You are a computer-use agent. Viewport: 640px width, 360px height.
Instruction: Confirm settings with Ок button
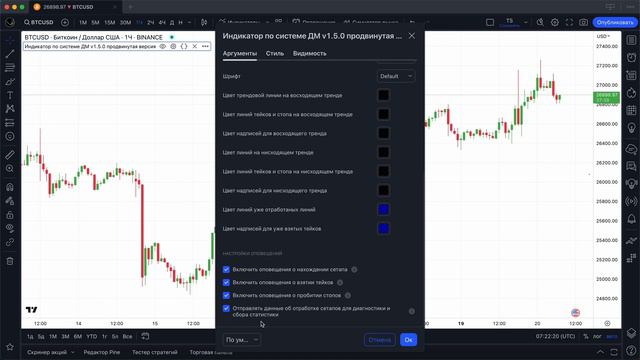(x=408, y=340)
